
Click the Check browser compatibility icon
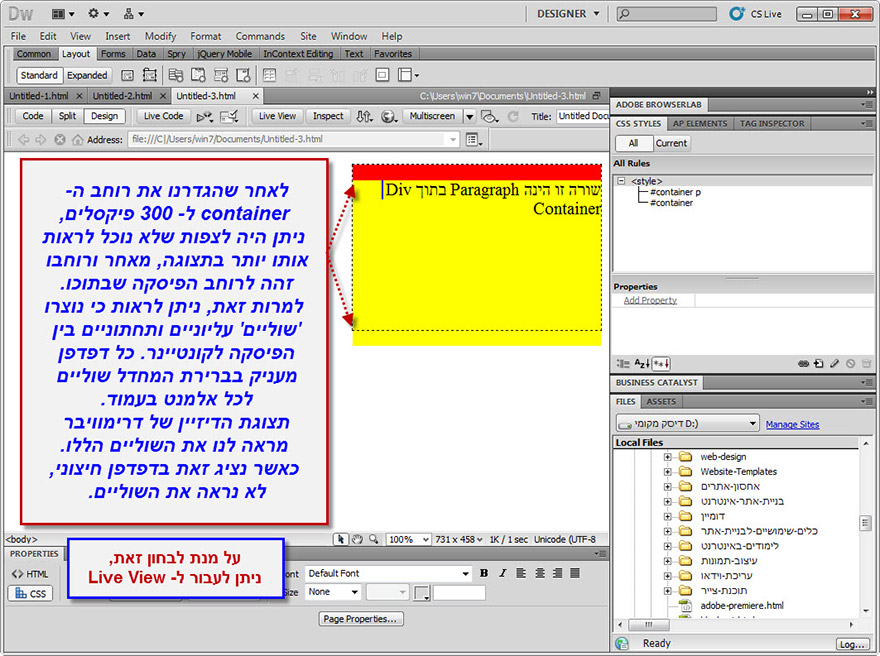point(229,116)
